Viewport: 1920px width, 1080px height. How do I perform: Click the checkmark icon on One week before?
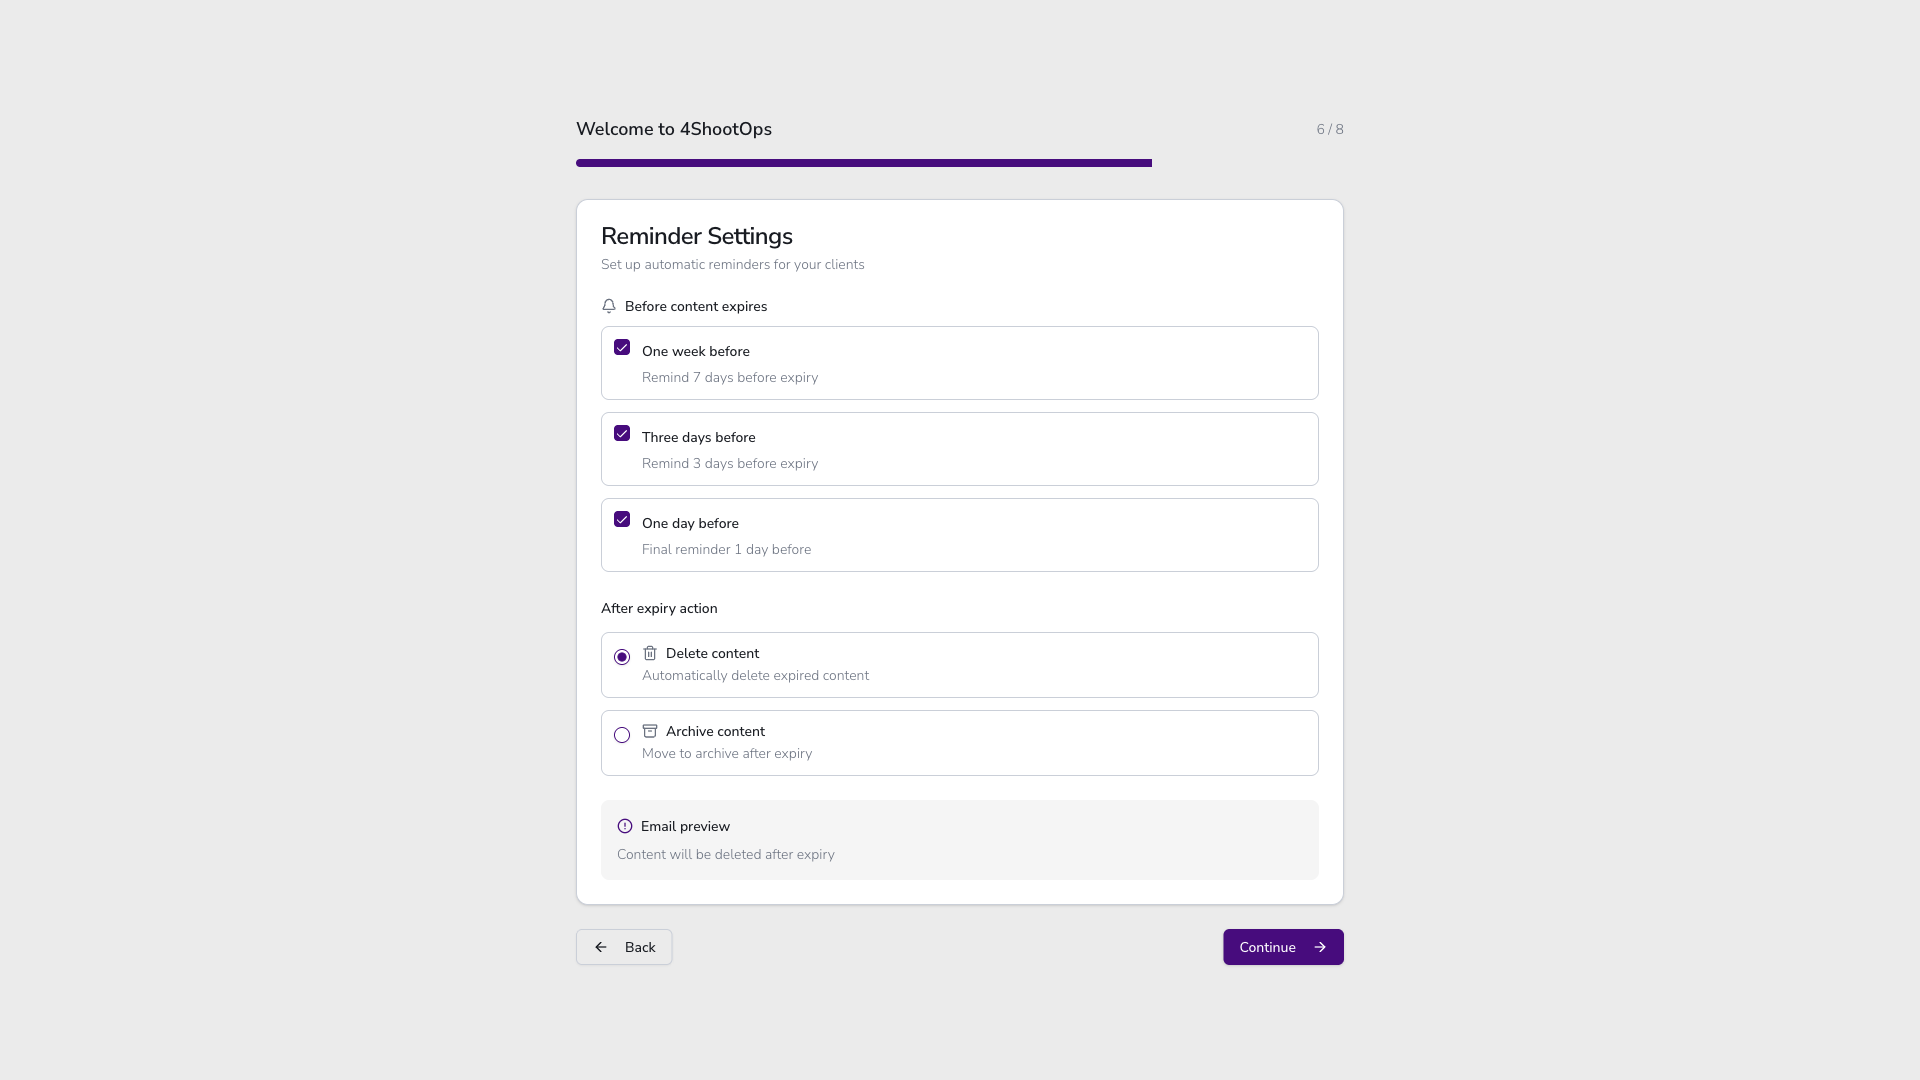tap(622, 347)
